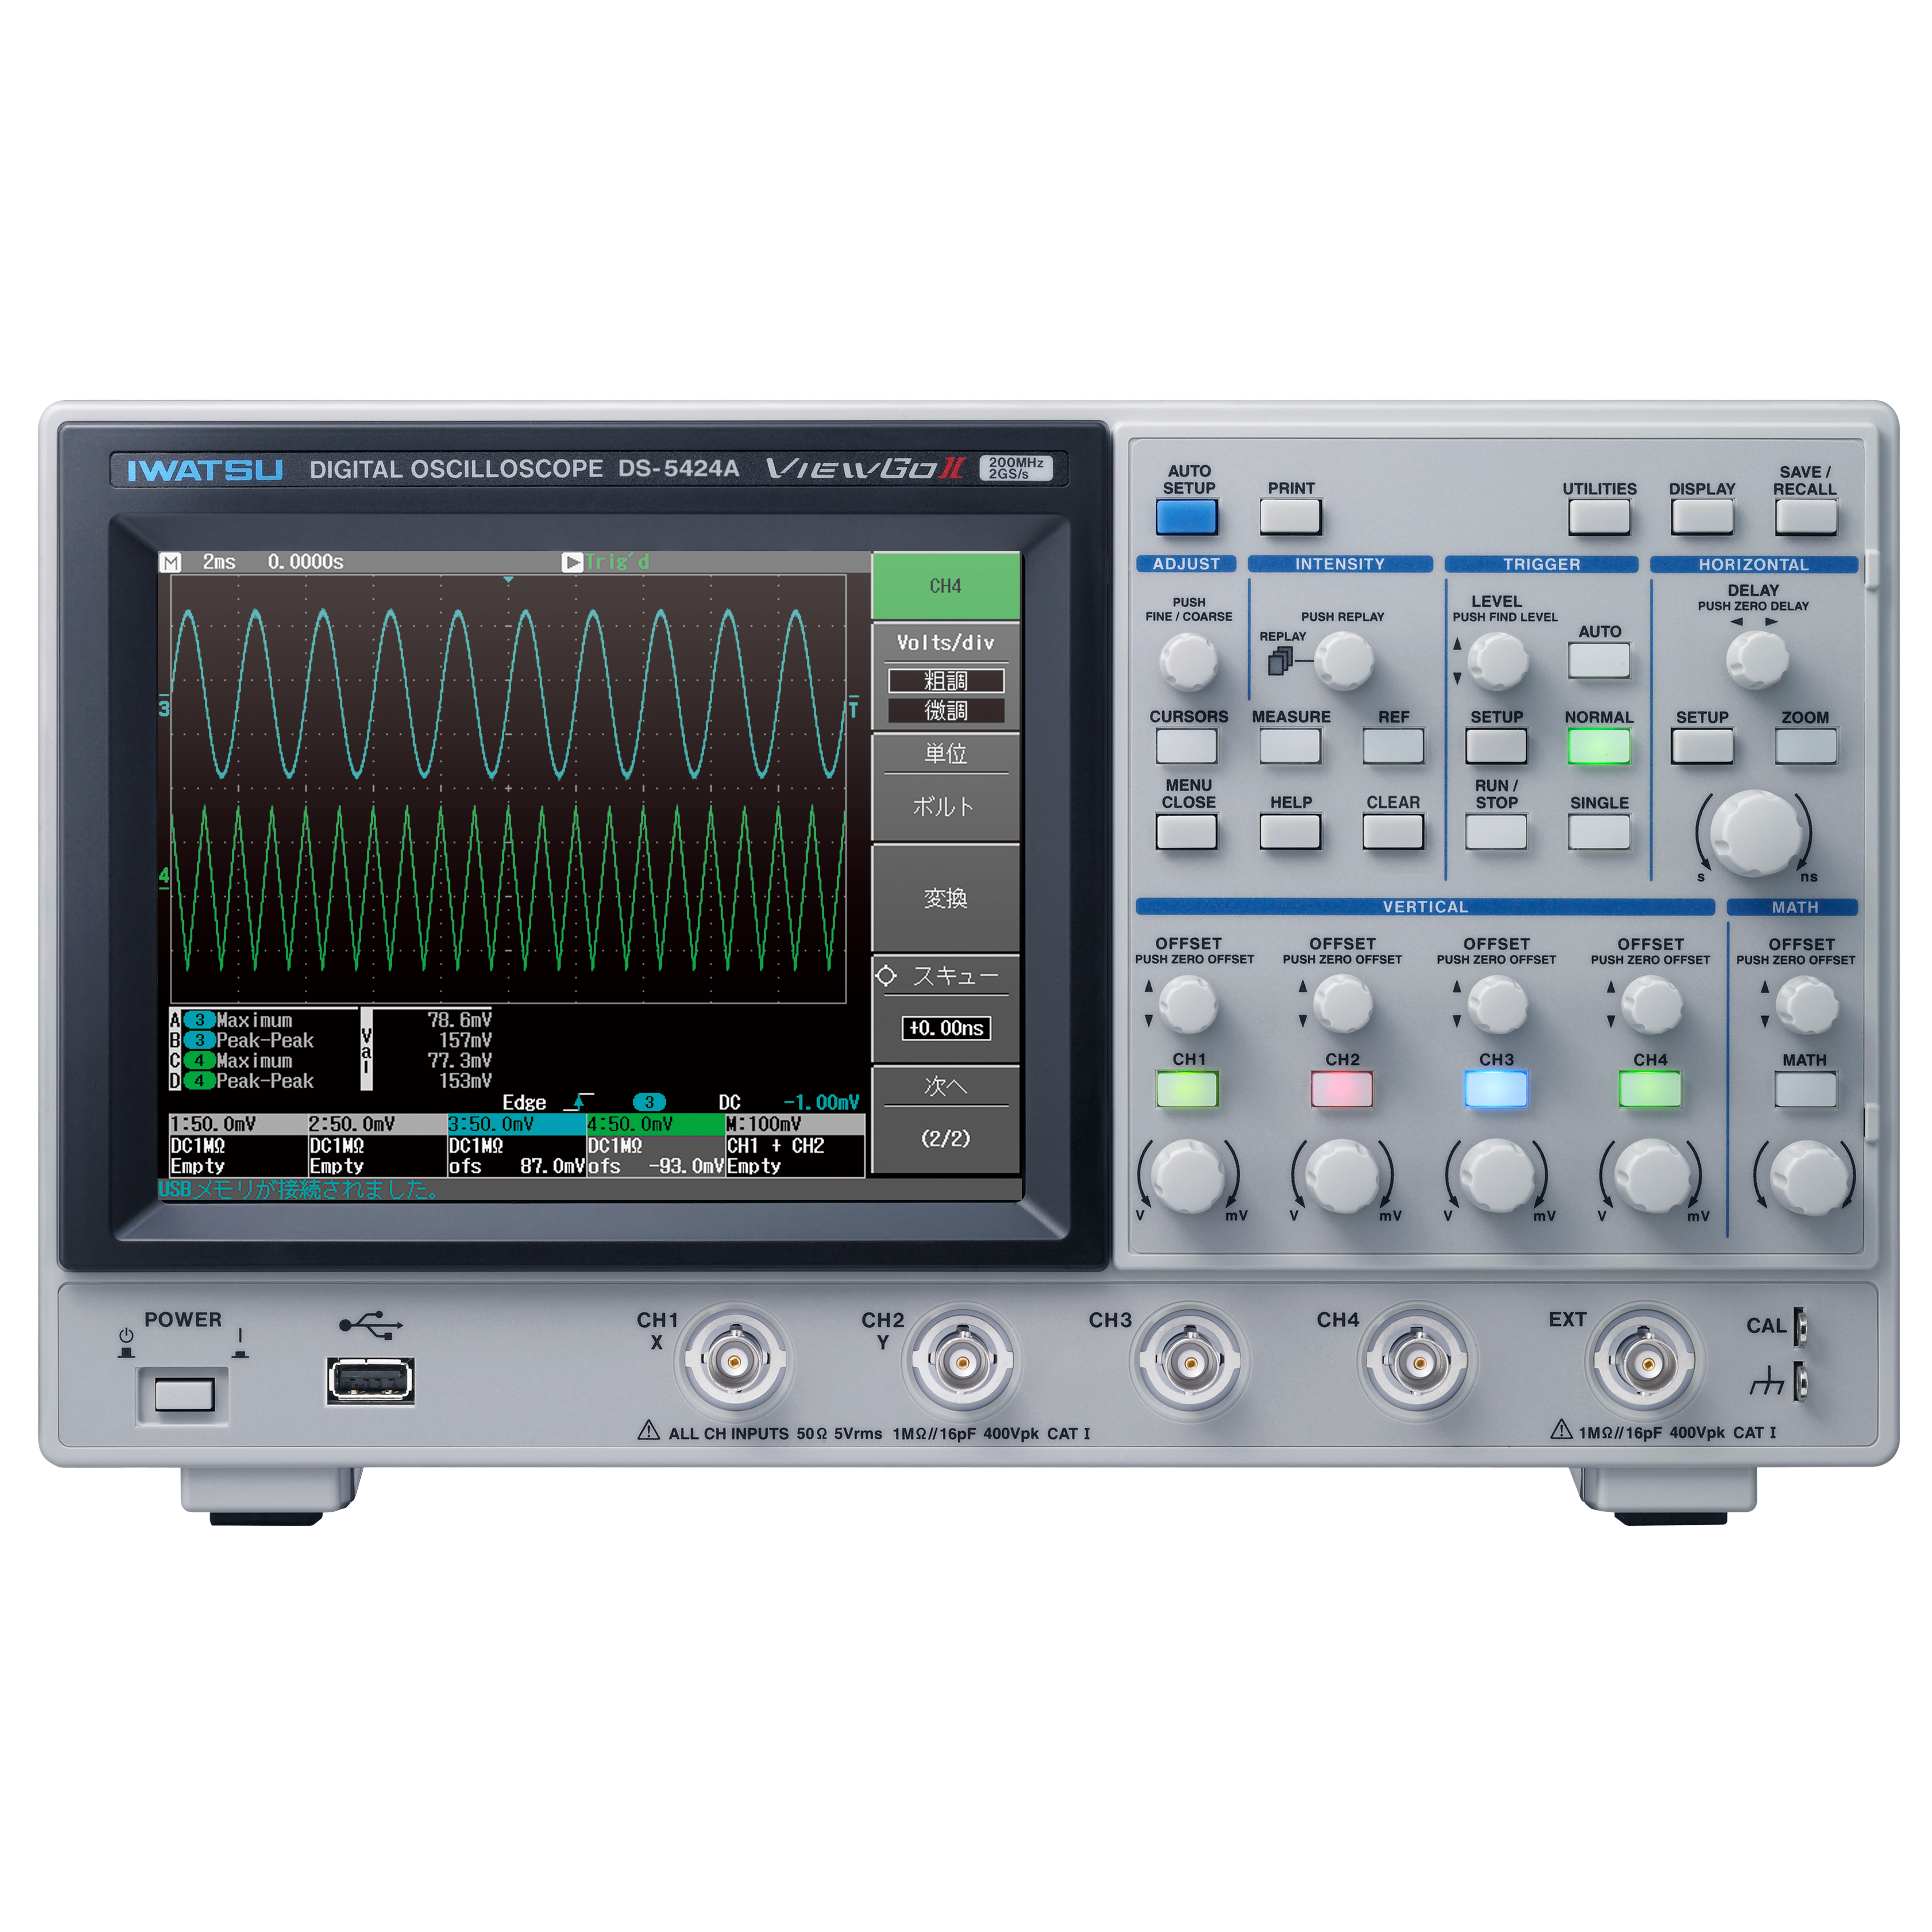Toggle the green-lit NORMAL trigger button

(x=1599, y=746)
